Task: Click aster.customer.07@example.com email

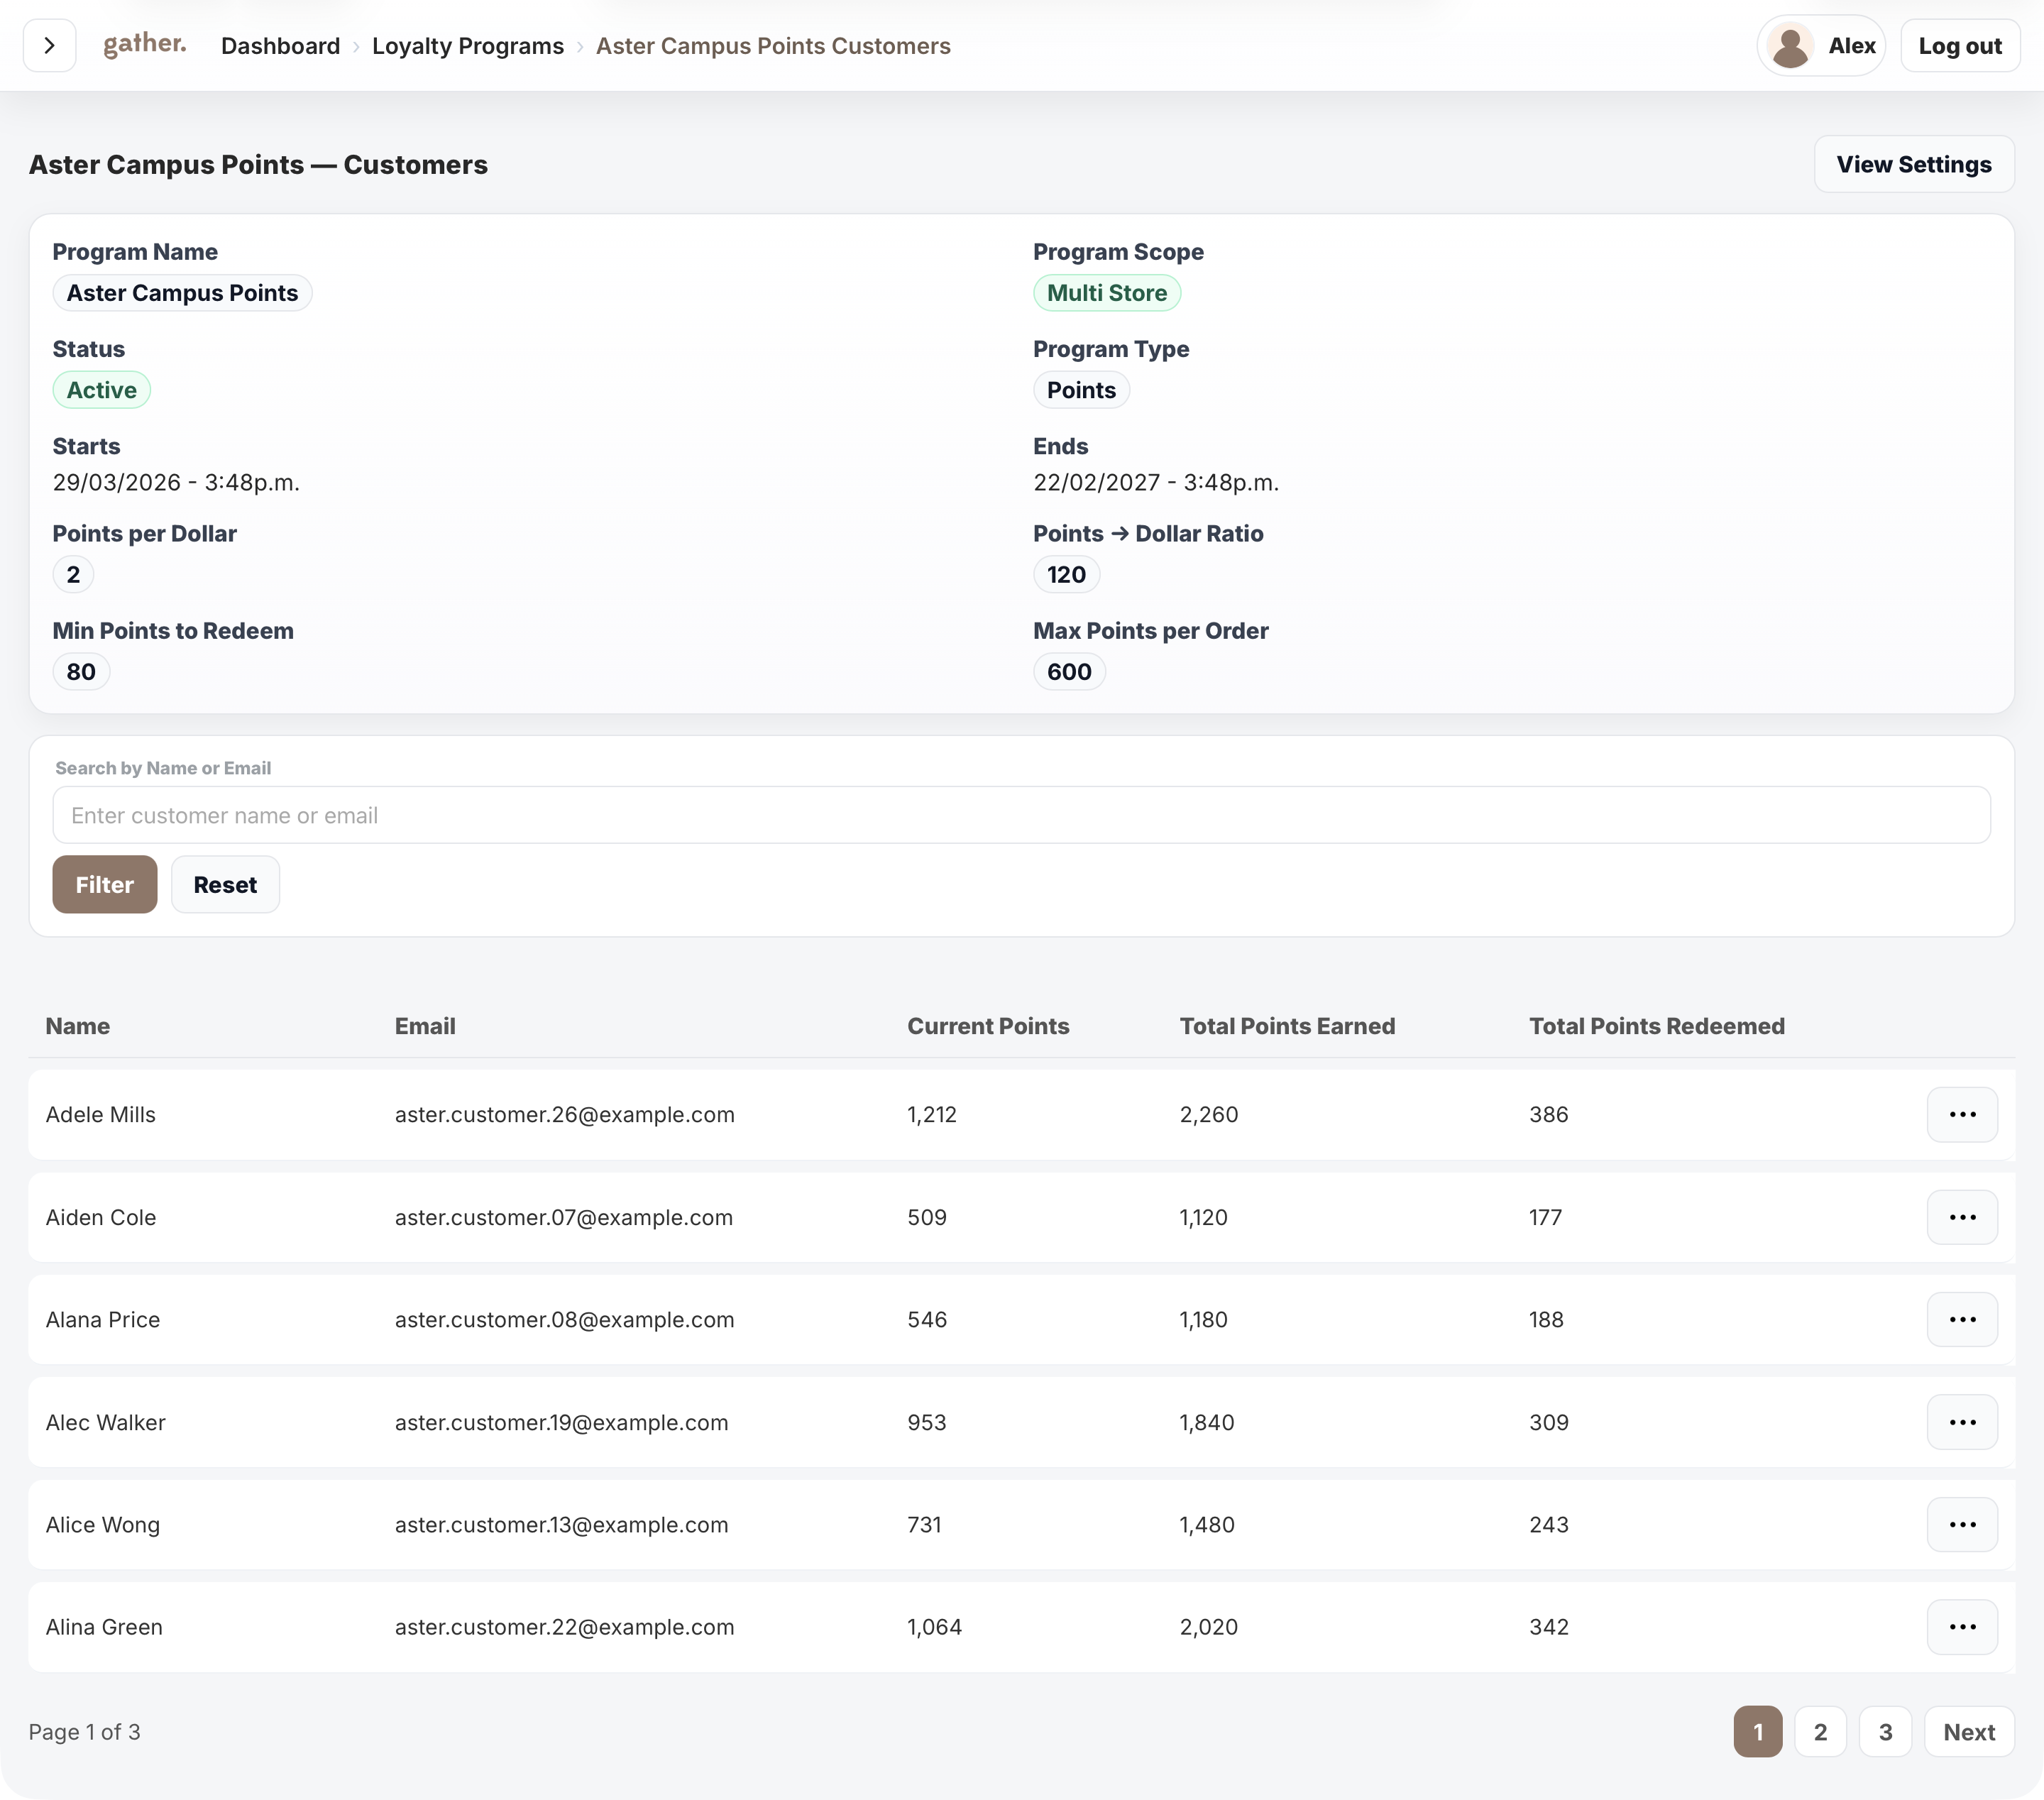Action: (564, 1217)
